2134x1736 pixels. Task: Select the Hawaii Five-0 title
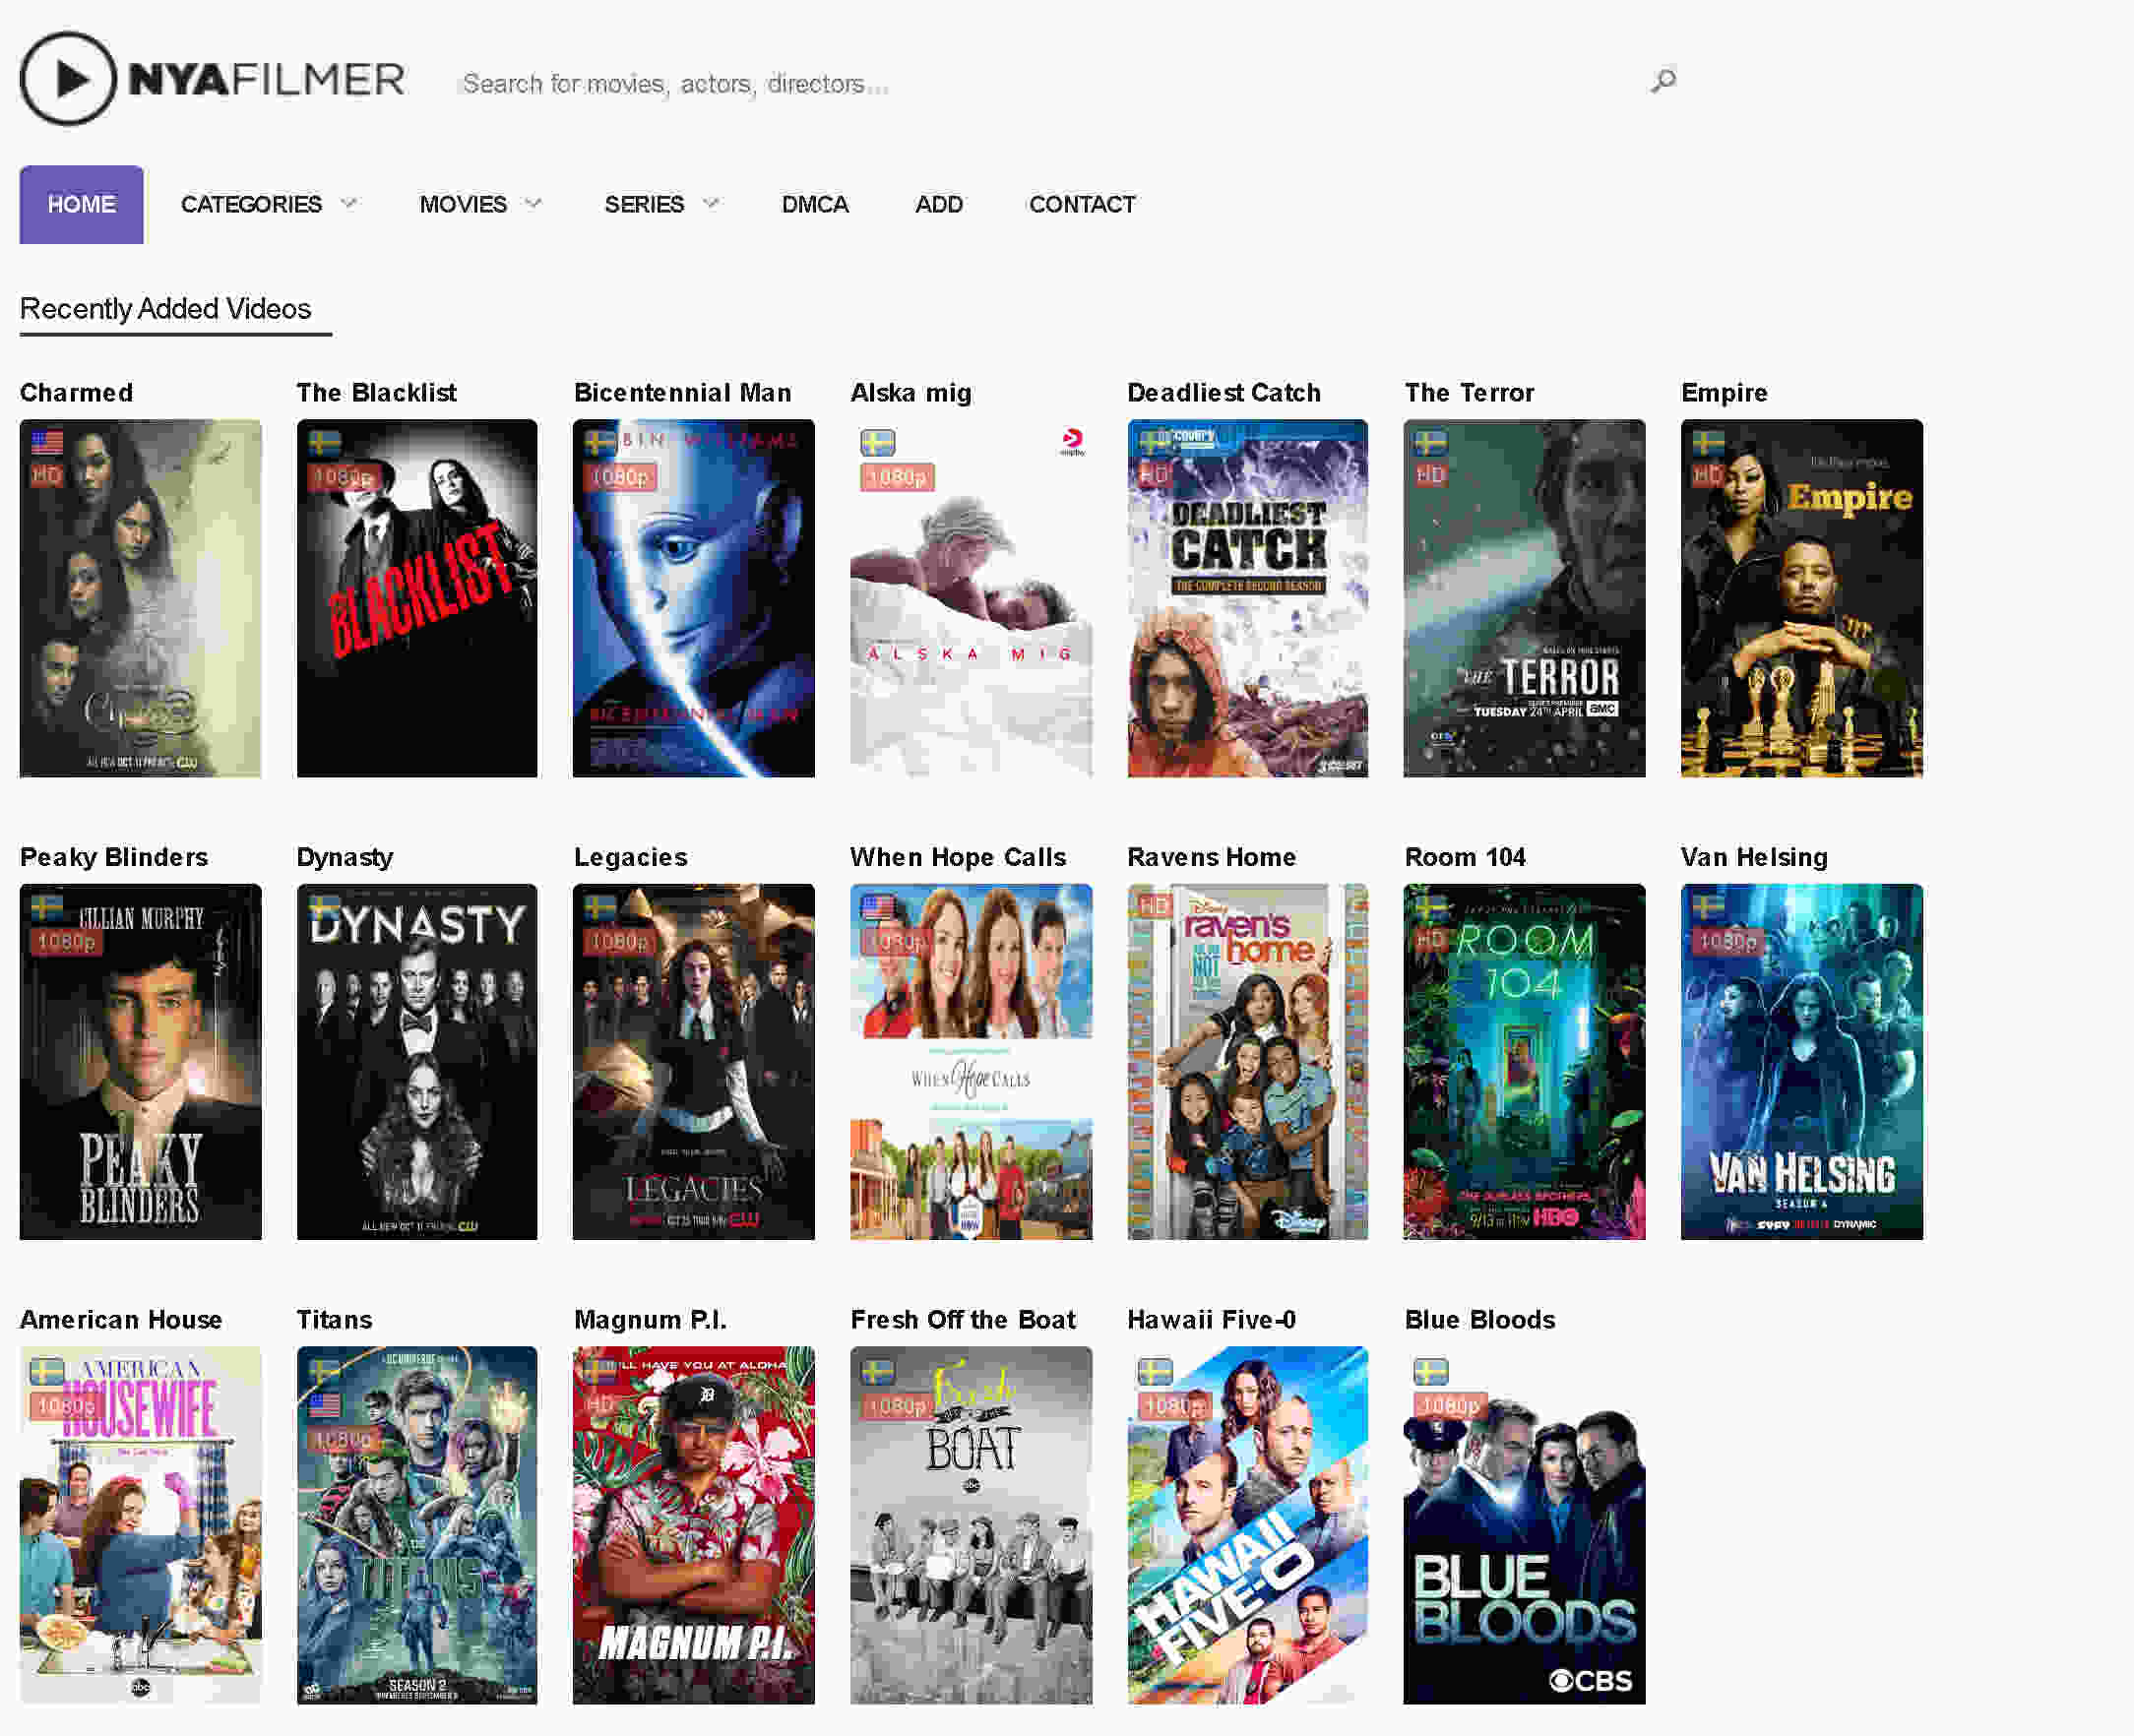coord(1212,1319)
